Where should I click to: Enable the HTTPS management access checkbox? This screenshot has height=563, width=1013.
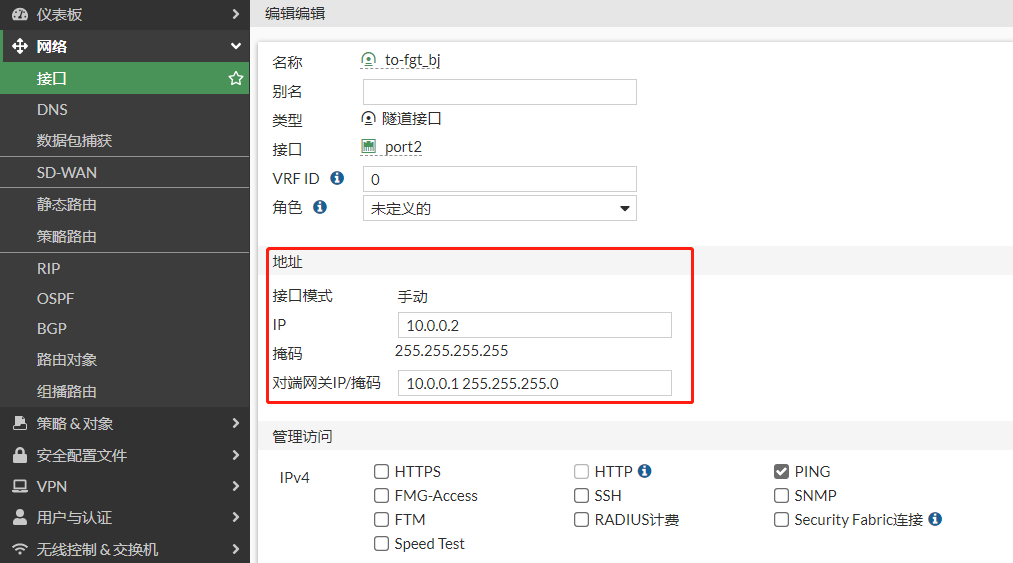381,471
